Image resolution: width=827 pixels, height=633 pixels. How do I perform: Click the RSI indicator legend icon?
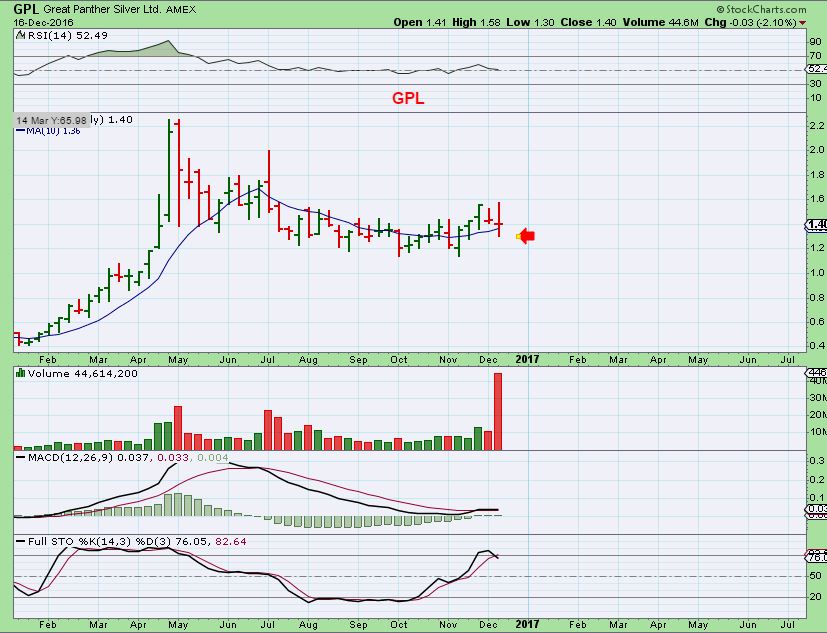point(20,35)
